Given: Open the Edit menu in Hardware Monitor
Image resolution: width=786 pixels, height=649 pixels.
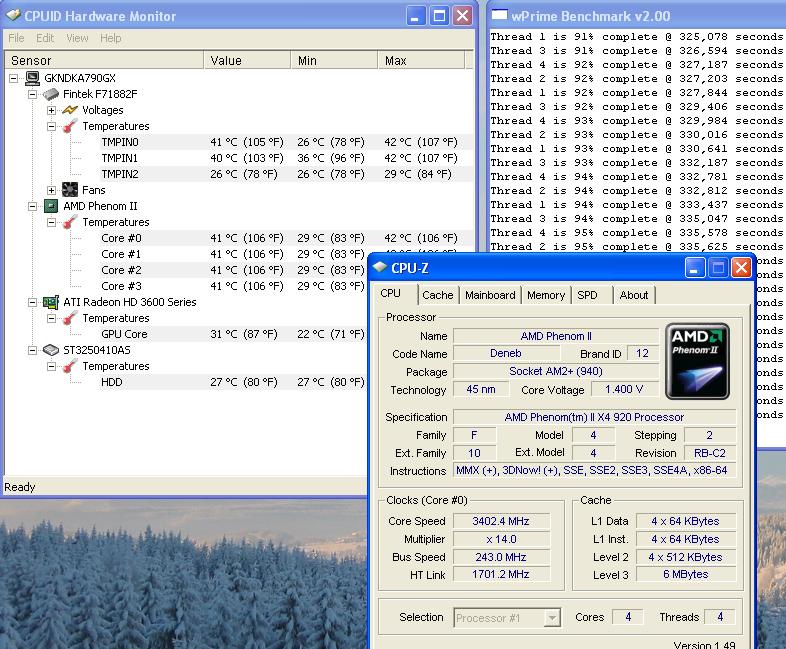Looking at the screenshot, I should (x=45, y=38).
